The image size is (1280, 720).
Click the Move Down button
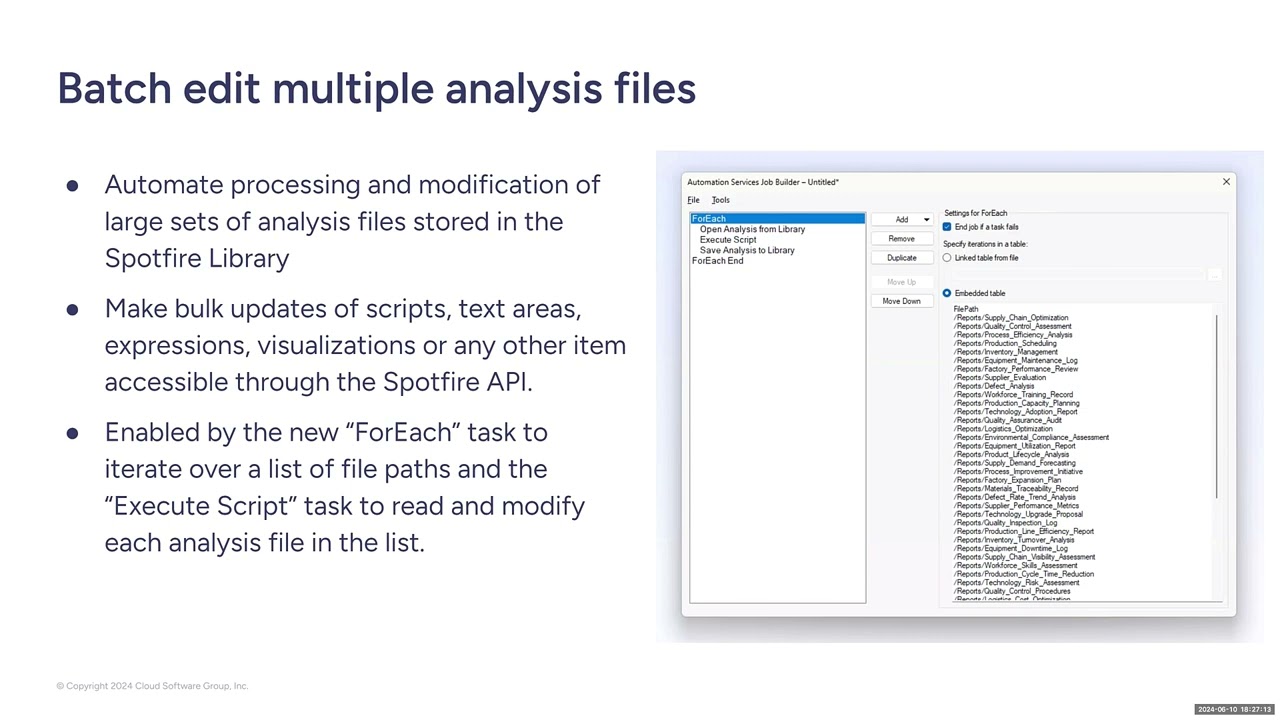pyautogui.click(x=901, y=300)
